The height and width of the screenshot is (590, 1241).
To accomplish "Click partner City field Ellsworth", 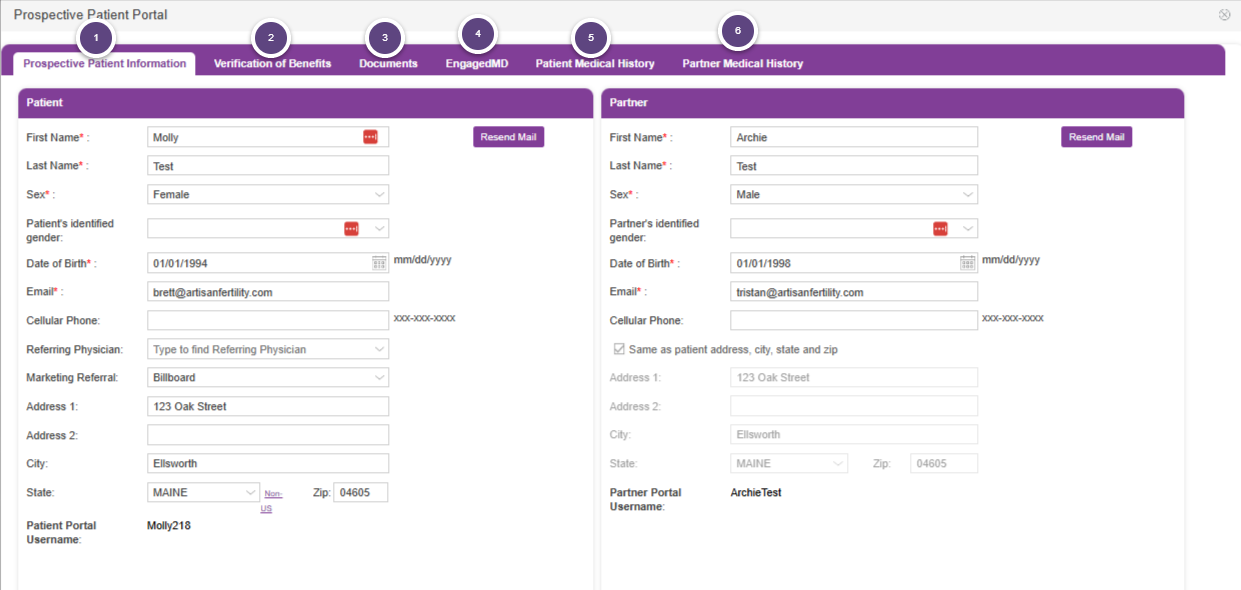I will (854, 435).
